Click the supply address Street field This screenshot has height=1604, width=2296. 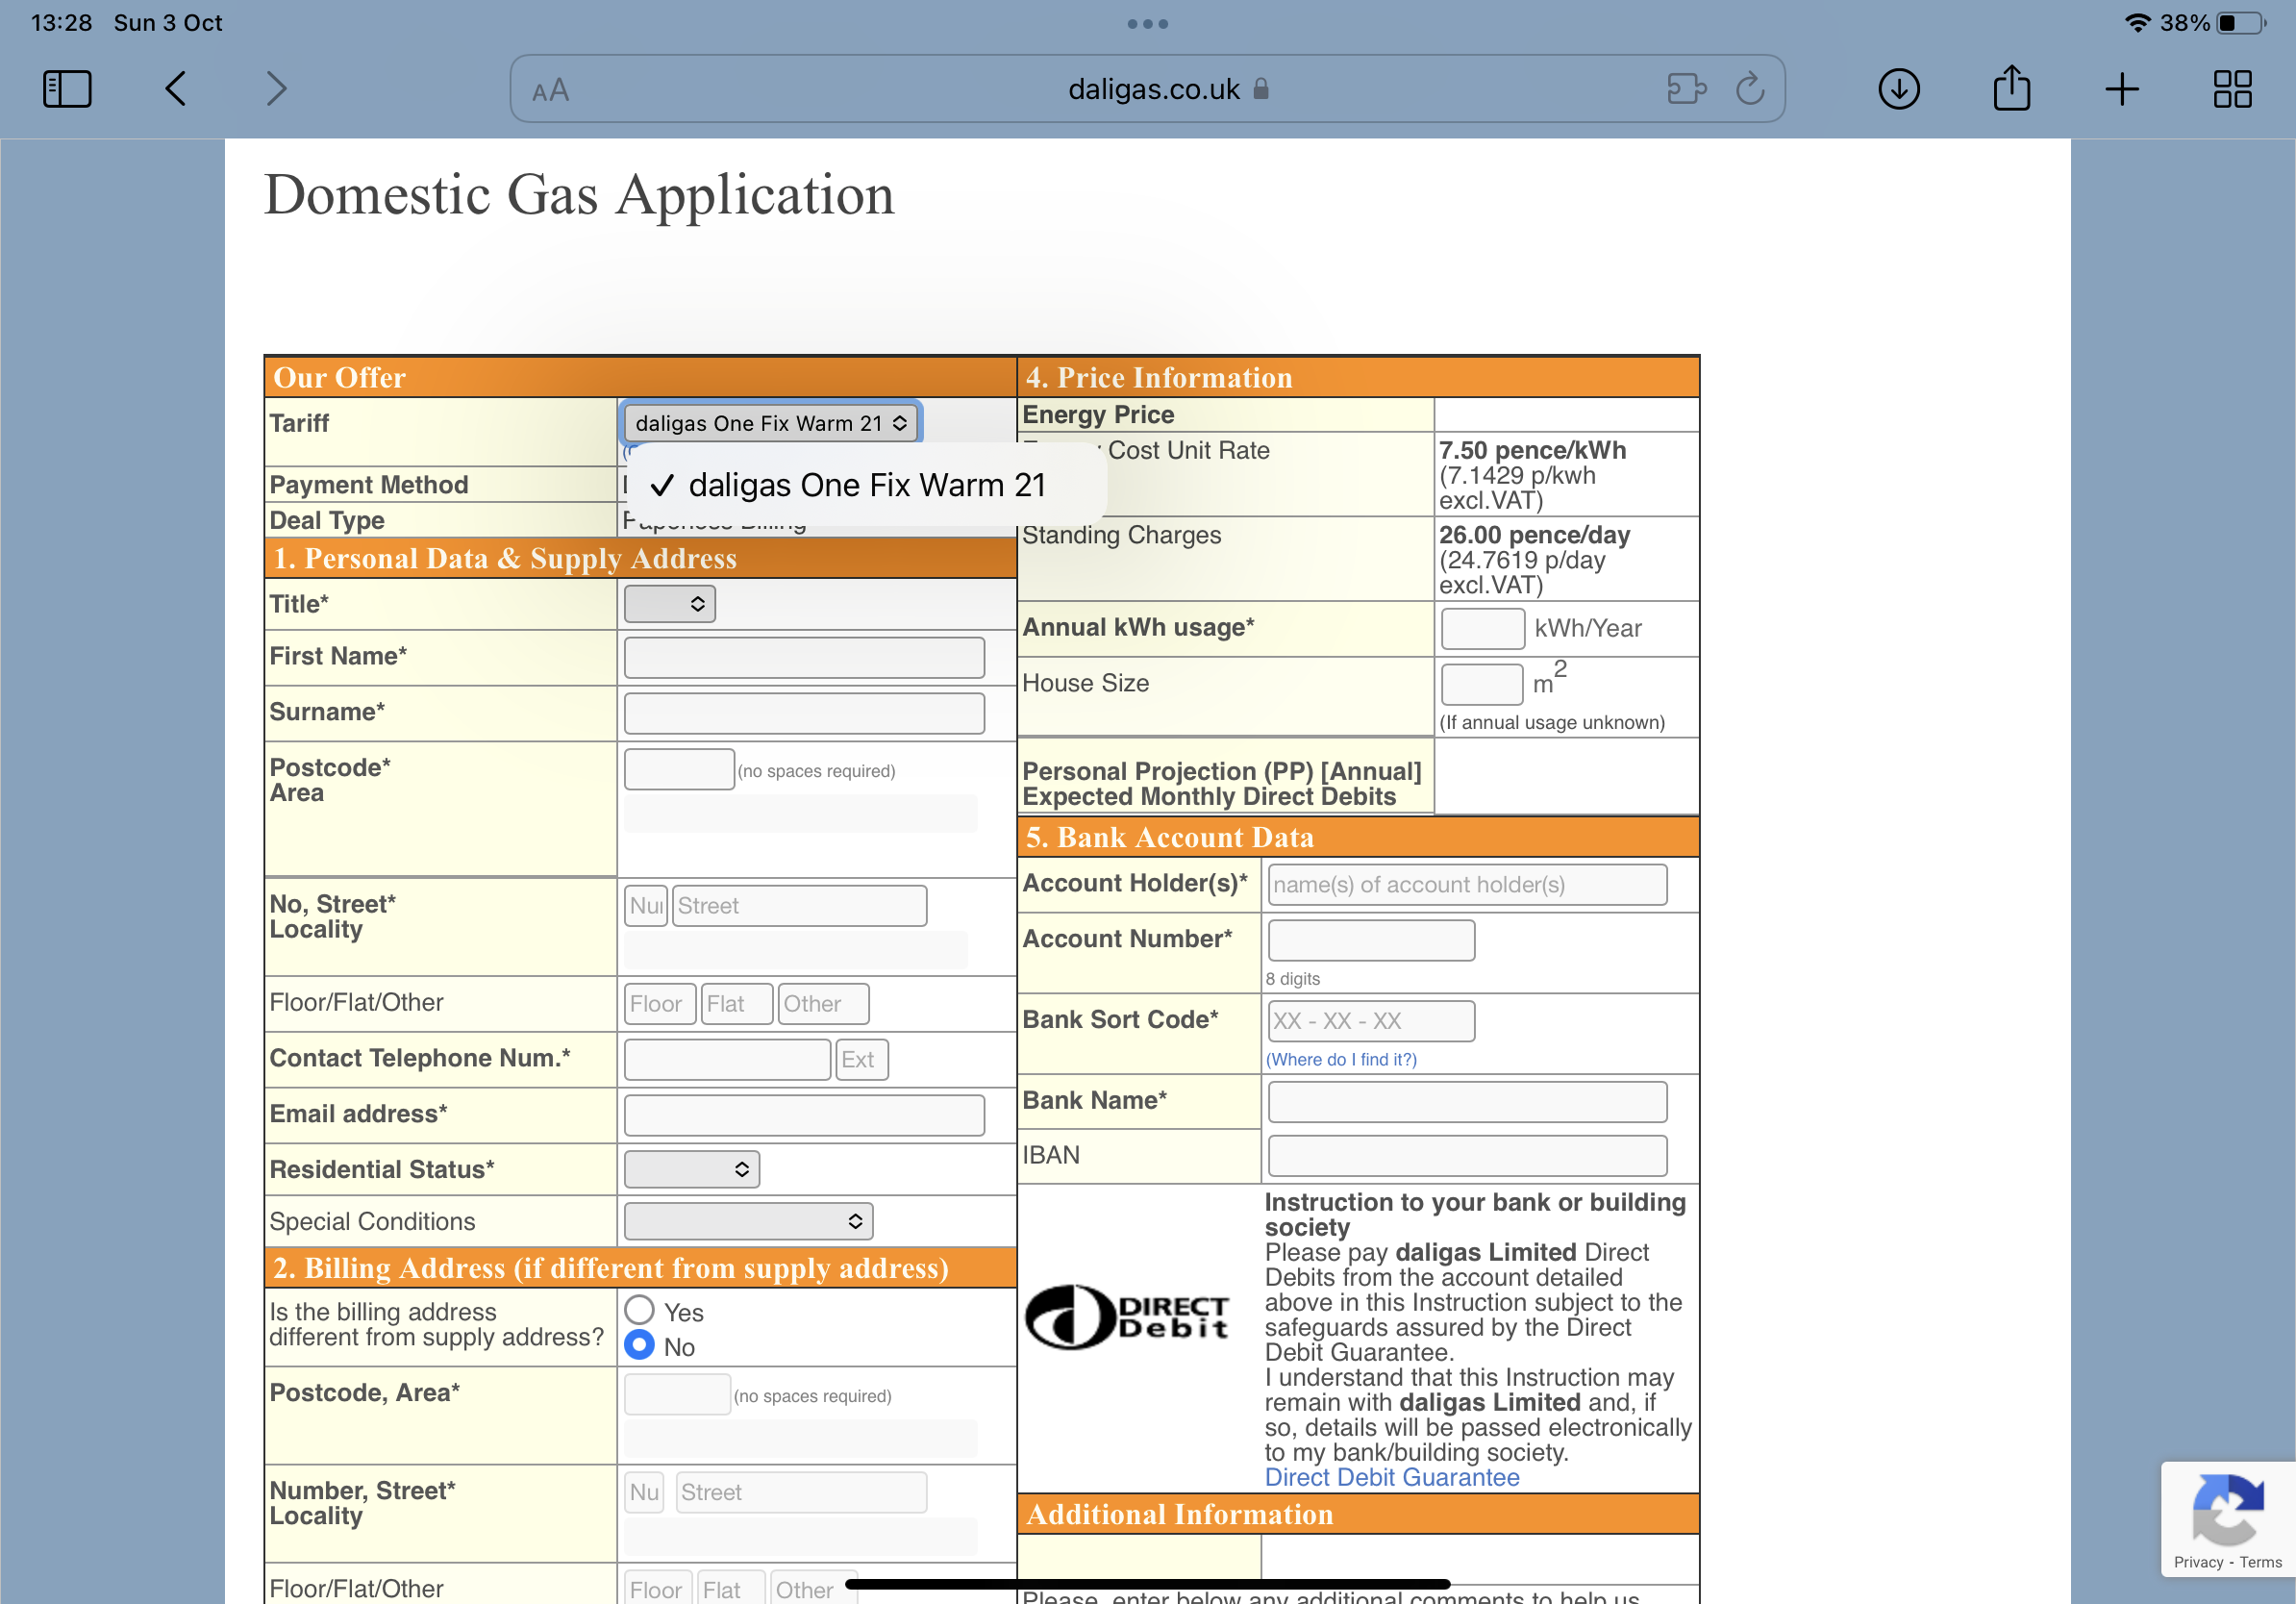tap(799, 905)
